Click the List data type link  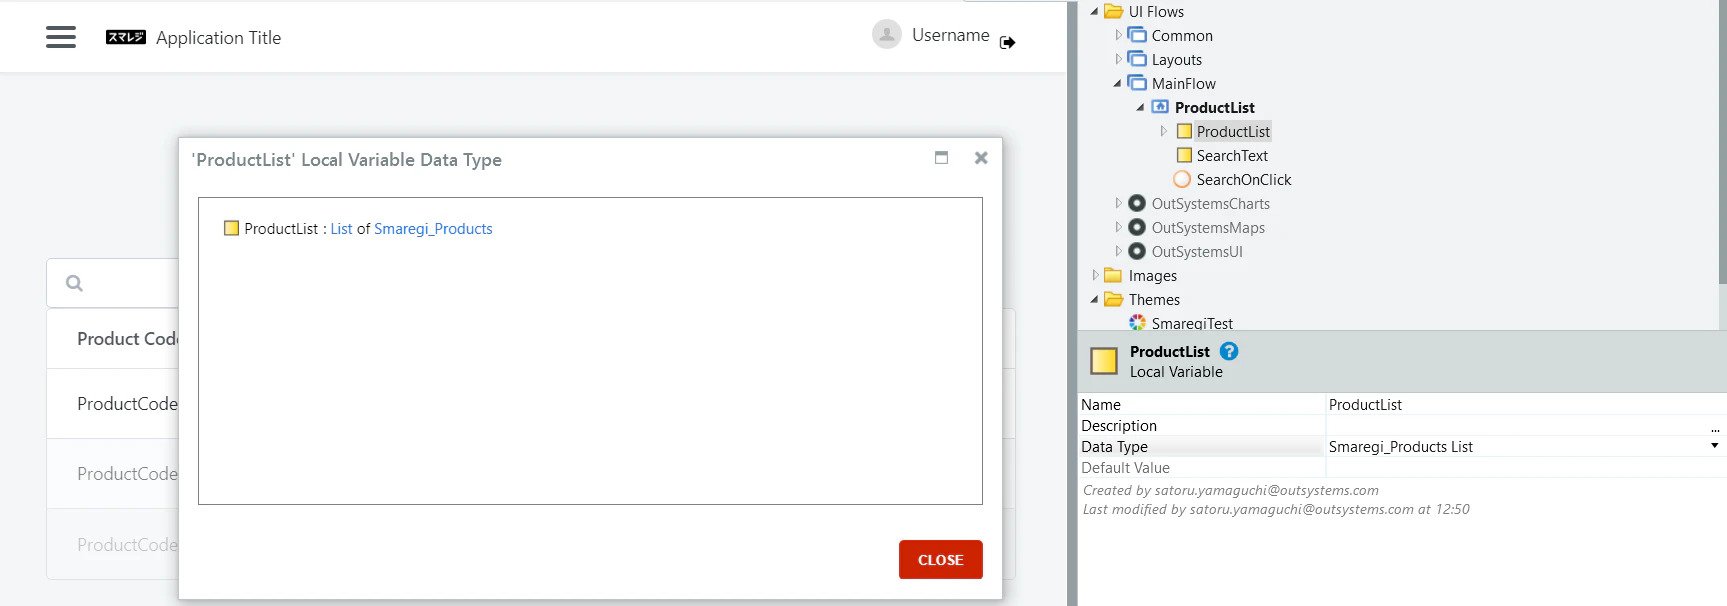pos(341,229)
